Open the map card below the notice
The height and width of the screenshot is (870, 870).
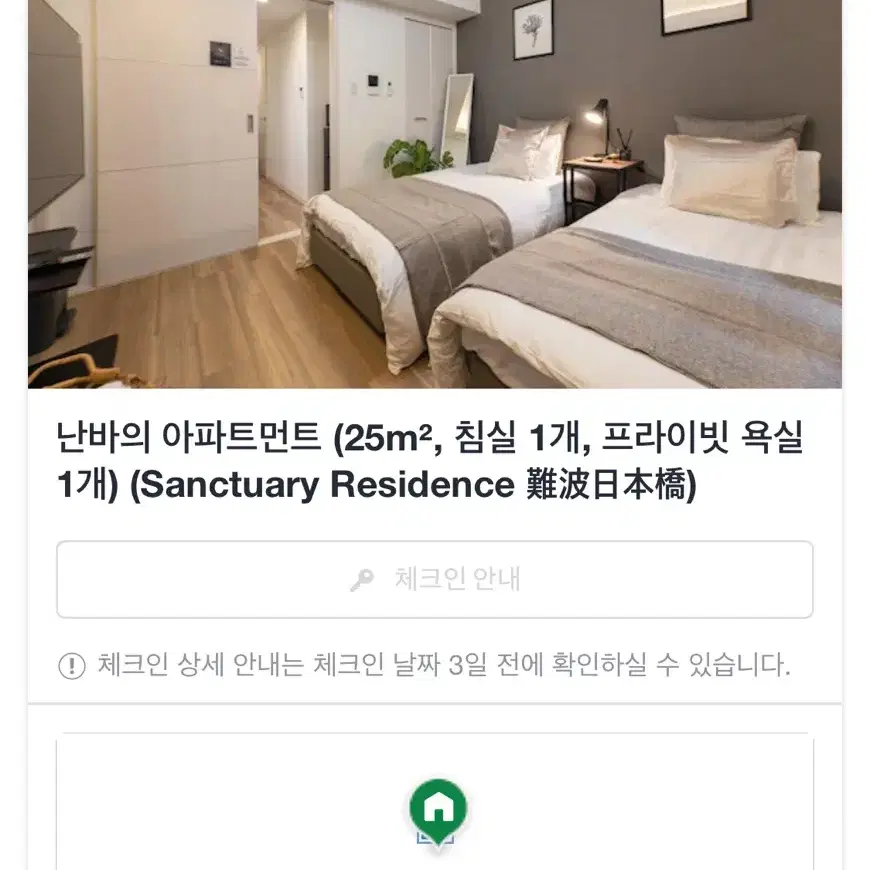click(x=435, y=804)
